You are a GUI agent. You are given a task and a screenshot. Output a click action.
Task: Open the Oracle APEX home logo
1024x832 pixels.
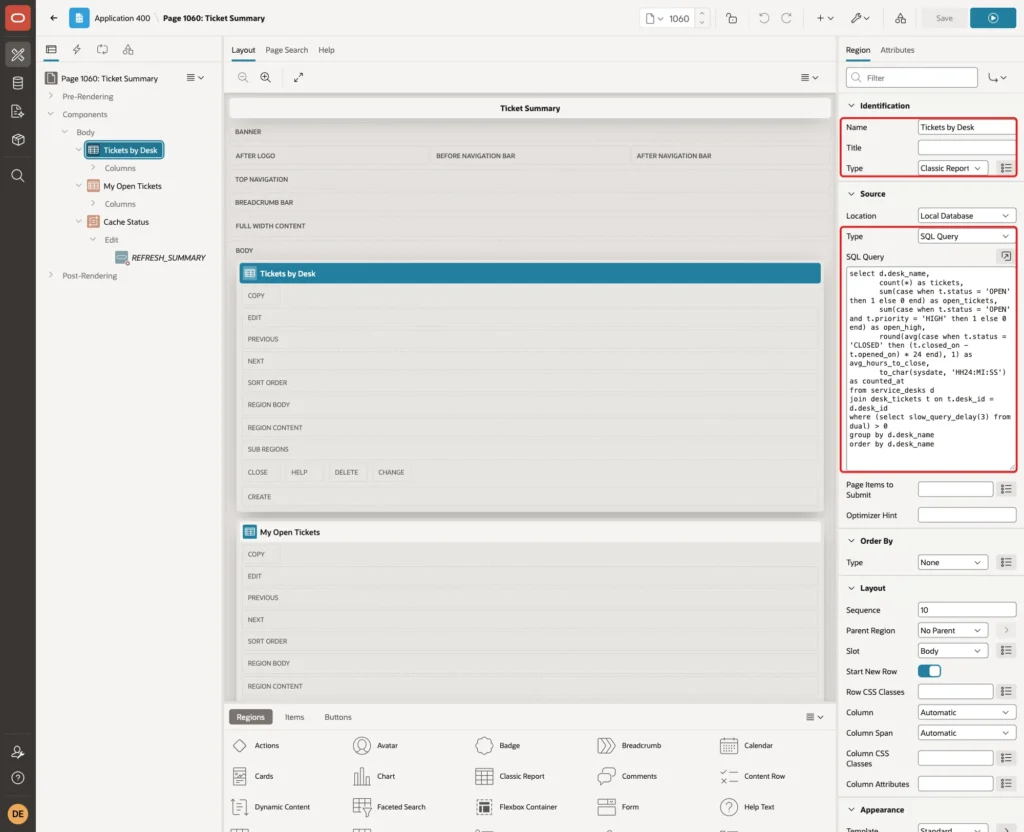click(x=18, y=18)
